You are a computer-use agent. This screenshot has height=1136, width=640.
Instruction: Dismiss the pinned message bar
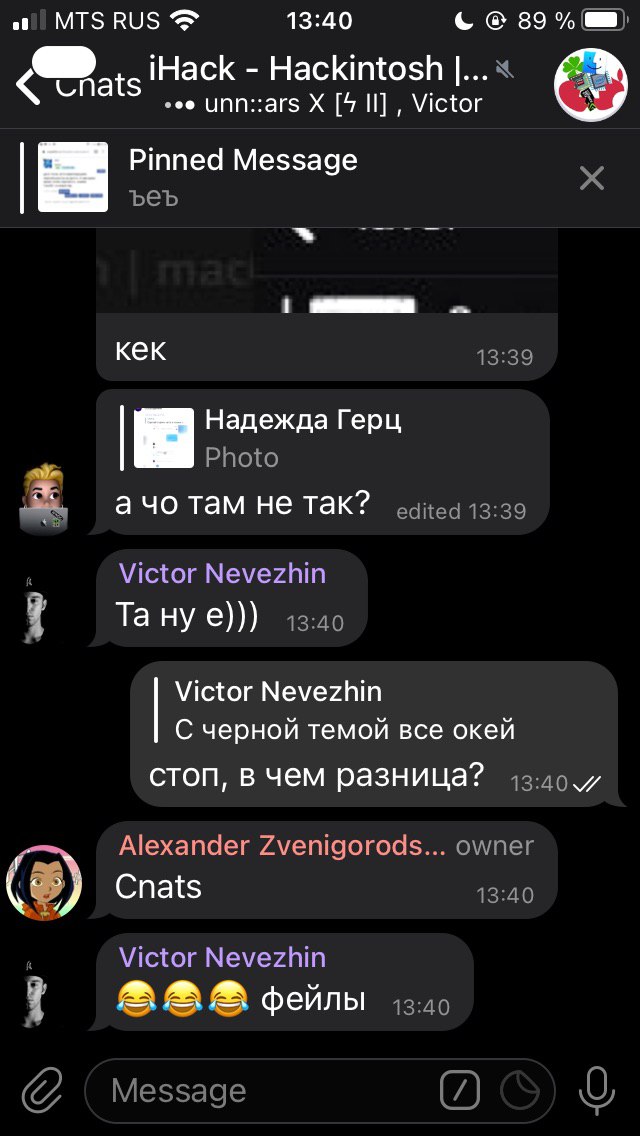[x=592, y=178]
